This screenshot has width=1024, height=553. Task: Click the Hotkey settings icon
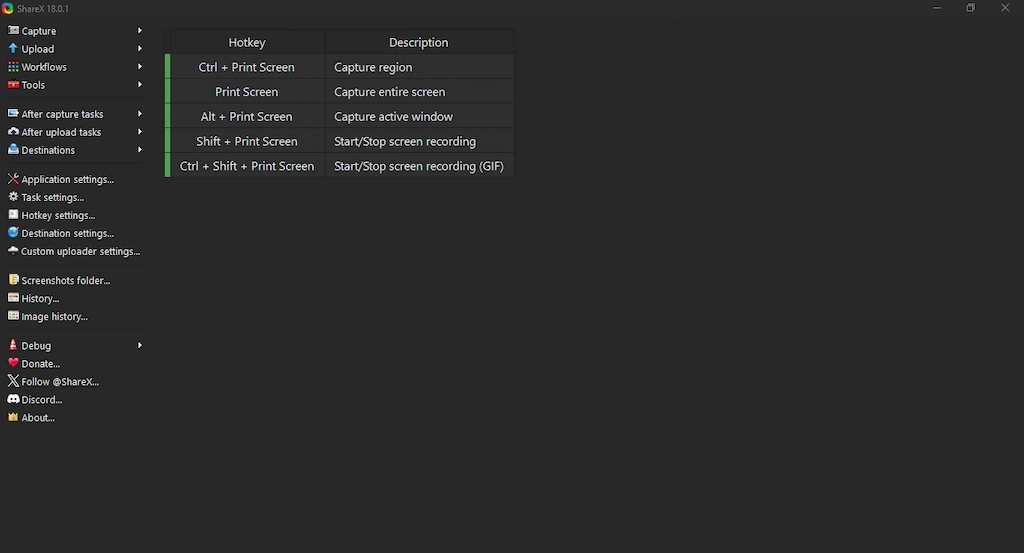[x=13, y=215]
